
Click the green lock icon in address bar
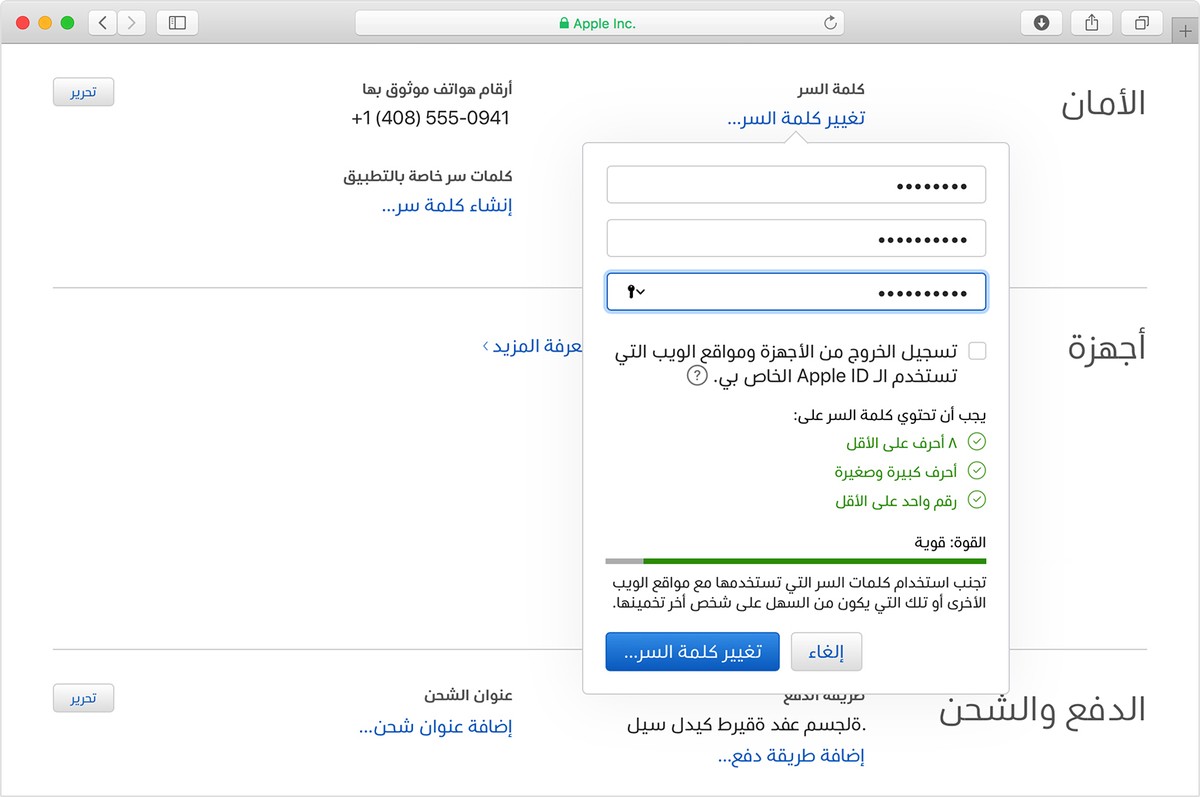pyautogui.click(x=564, y=23)
